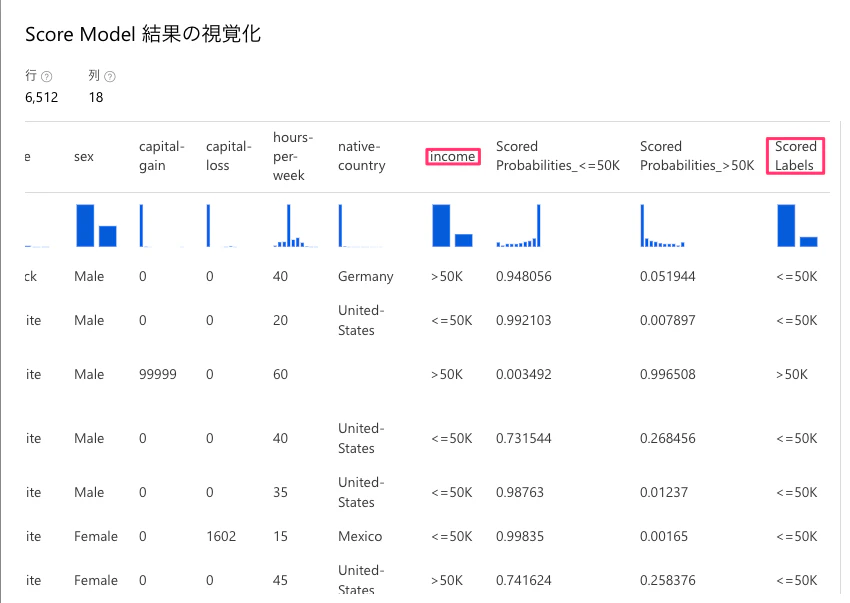The height and width of the screenshot is (603, 850).
Task: Click the 1602 capital-loss value
Action: point(221,536)
